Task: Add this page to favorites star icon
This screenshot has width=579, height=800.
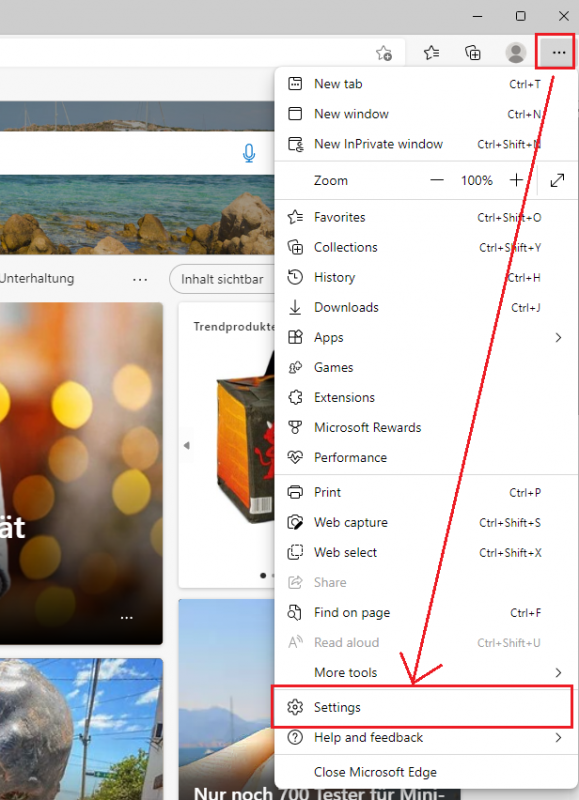Action: 384,53
